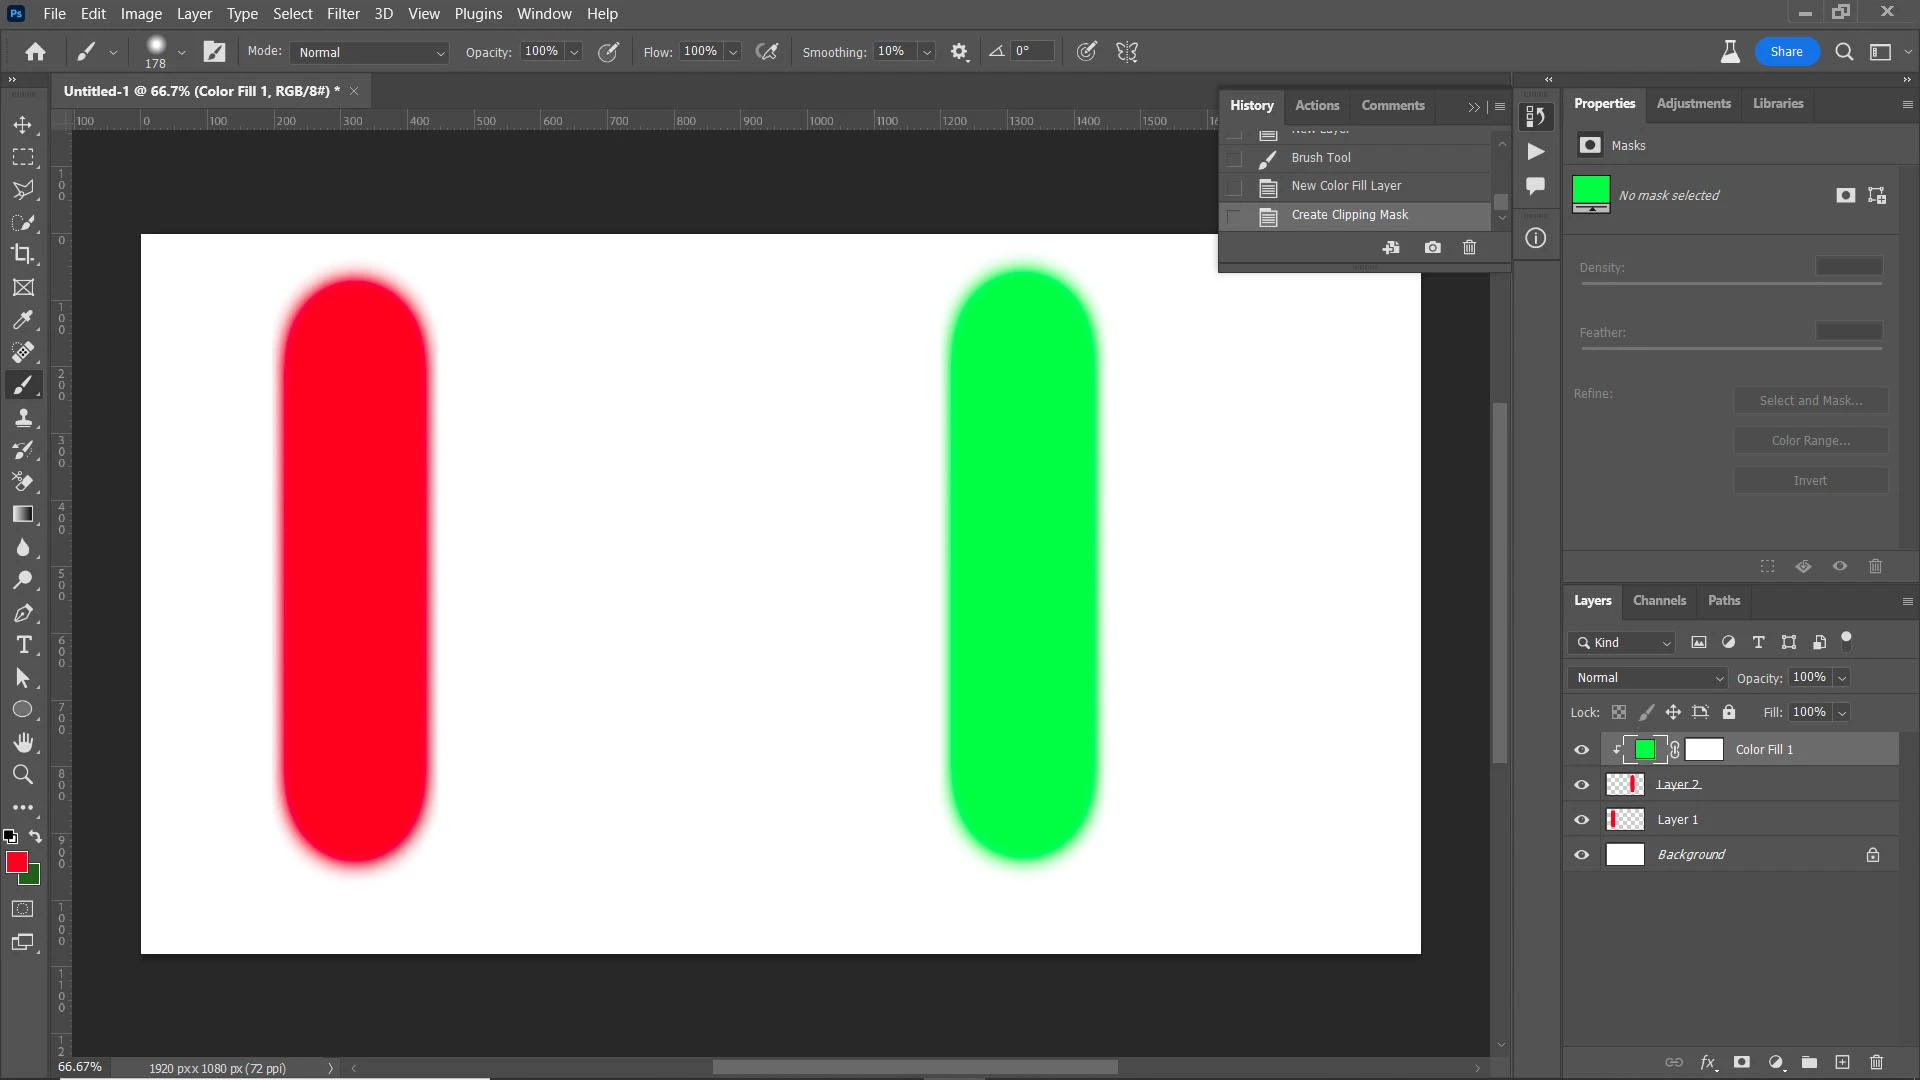
Task: Select the Zoom tool in toolbar
Action: coord(22,774)
